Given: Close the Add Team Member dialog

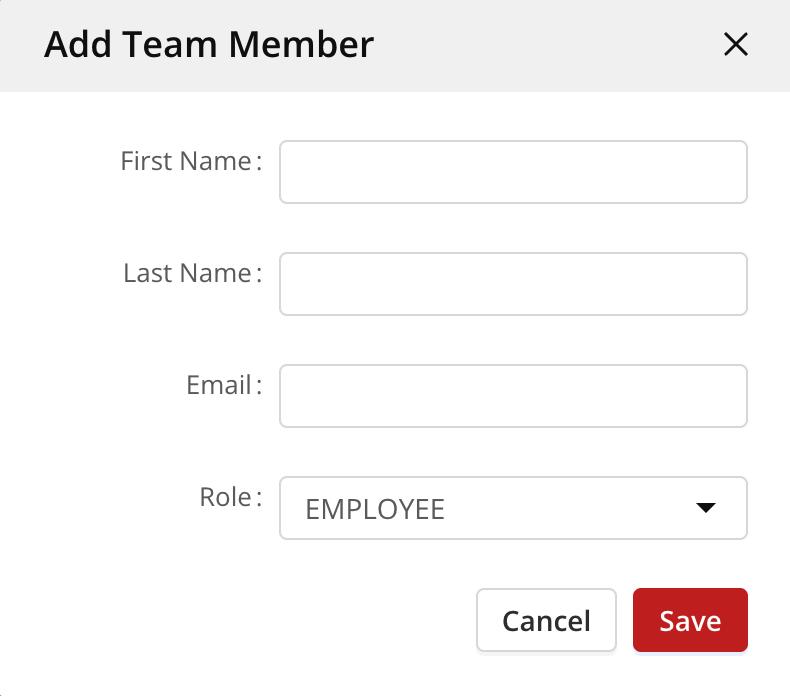Looking at the screenshot, I should (736, 44).
